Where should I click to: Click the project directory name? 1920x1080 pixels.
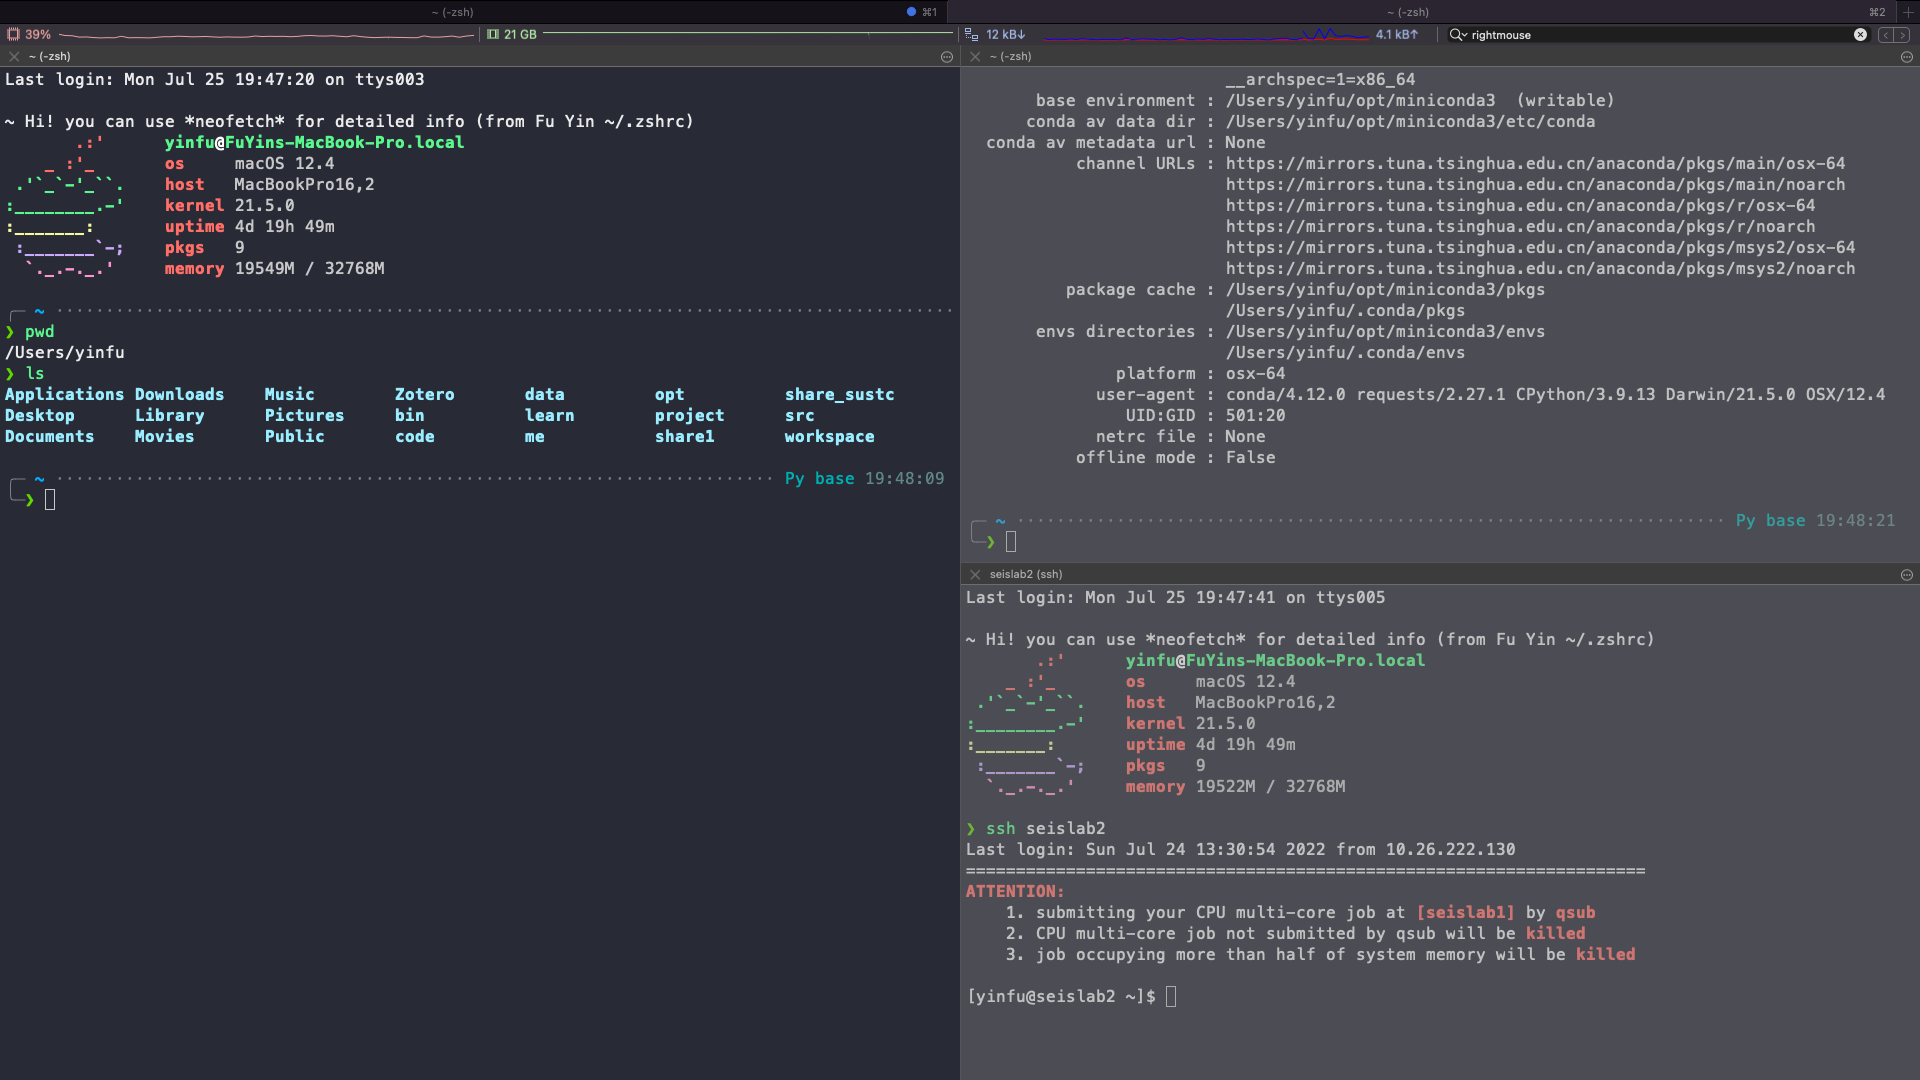[x=690, y=416]
